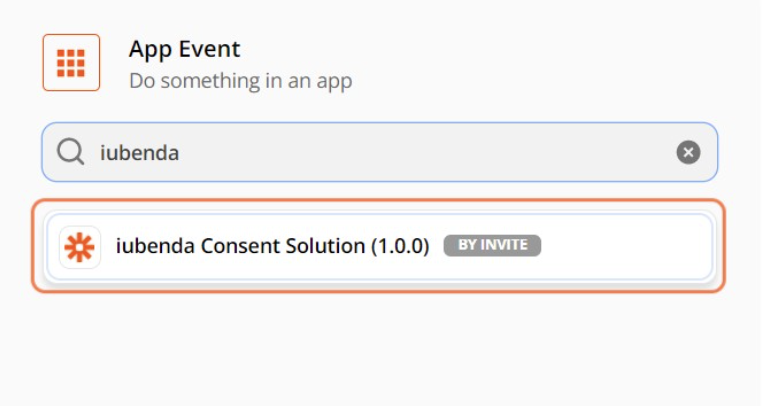Click the (1.0.0) version text in result
Screen dimensions: 764x406
399,246
